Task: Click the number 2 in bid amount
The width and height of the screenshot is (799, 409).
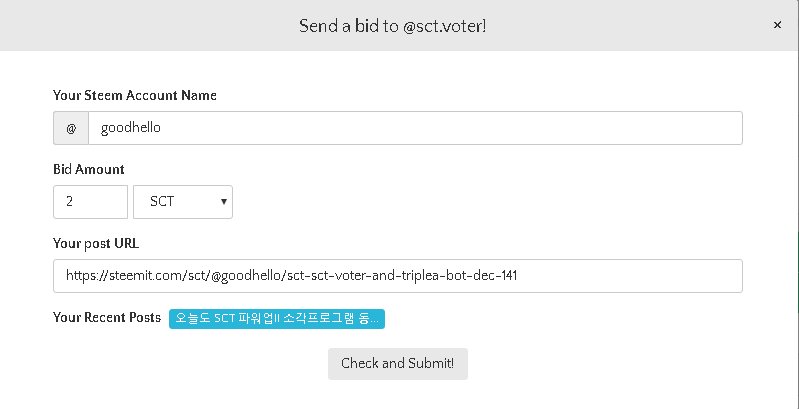Action: coord(70,201)
